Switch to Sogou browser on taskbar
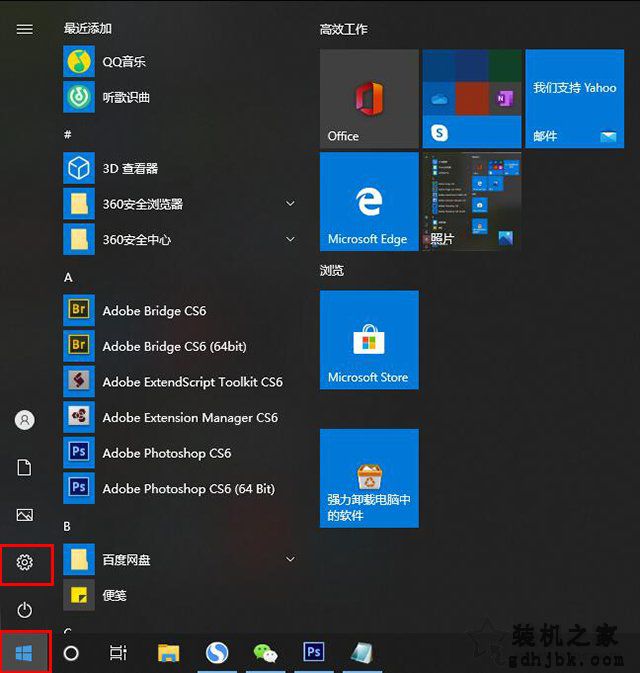The width and height of the screenshot is (640, 673). [x=217, y=653]
